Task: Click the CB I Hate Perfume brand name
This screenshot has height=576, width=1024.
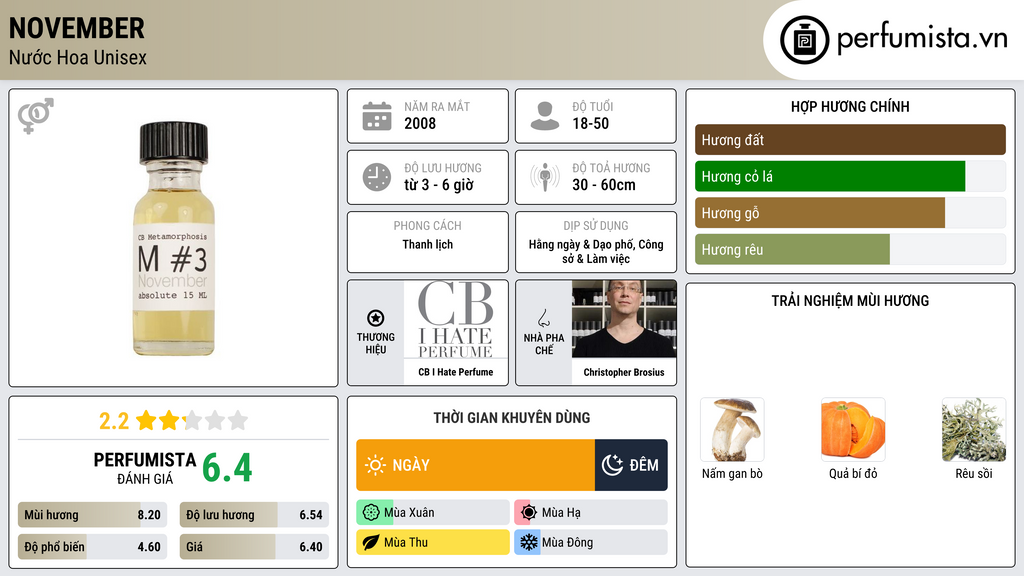Action: coord(456,372)
